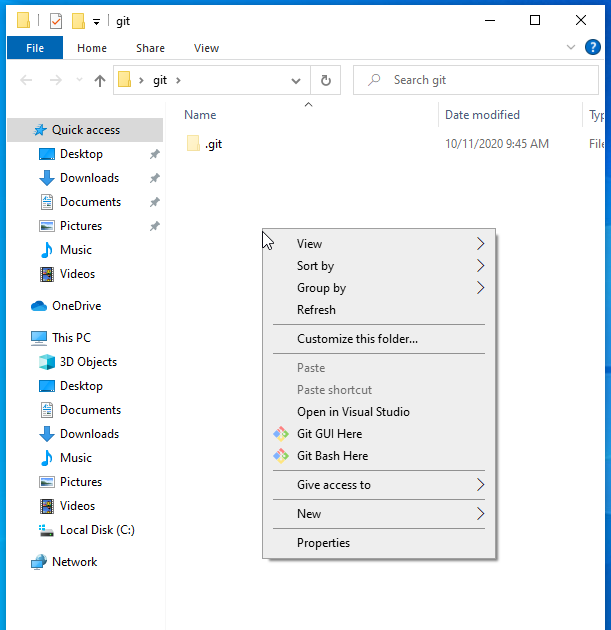
Task: Select Quick access in navigation pane
Action: coord(85,130)
